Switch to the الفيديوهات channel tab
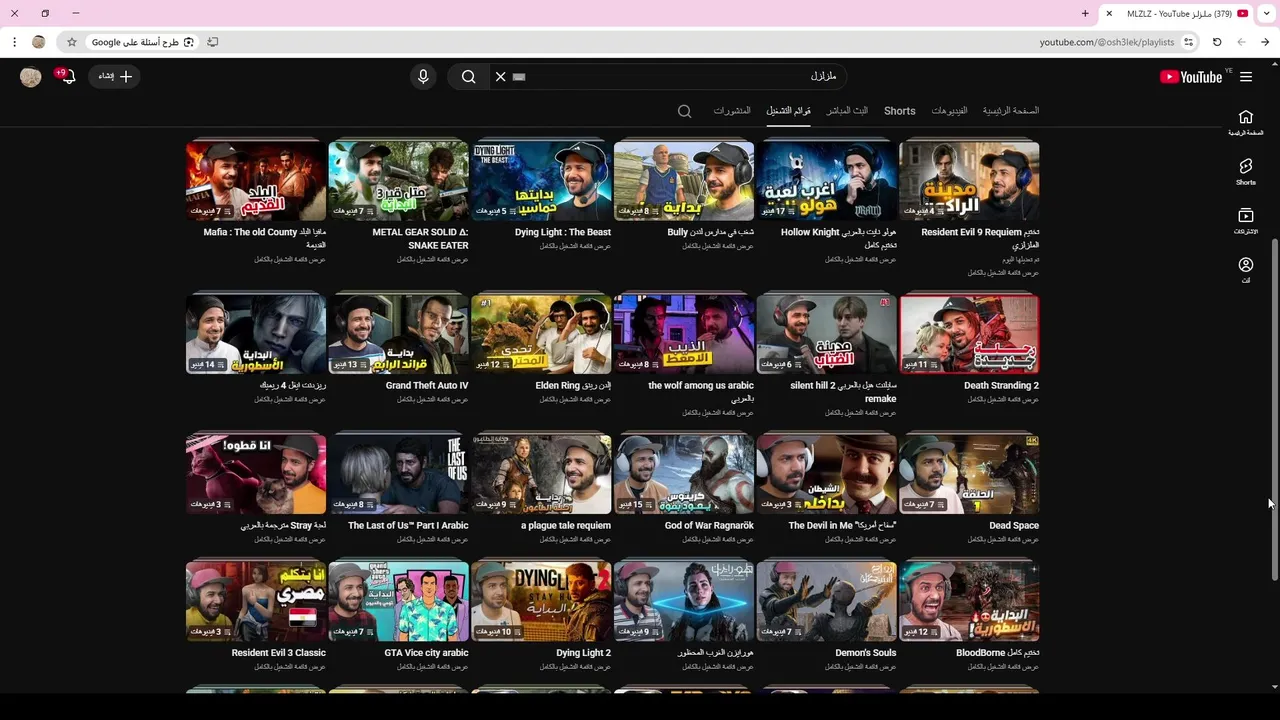The height and width of the screenshot is (720, 1280). pos(949,111)
